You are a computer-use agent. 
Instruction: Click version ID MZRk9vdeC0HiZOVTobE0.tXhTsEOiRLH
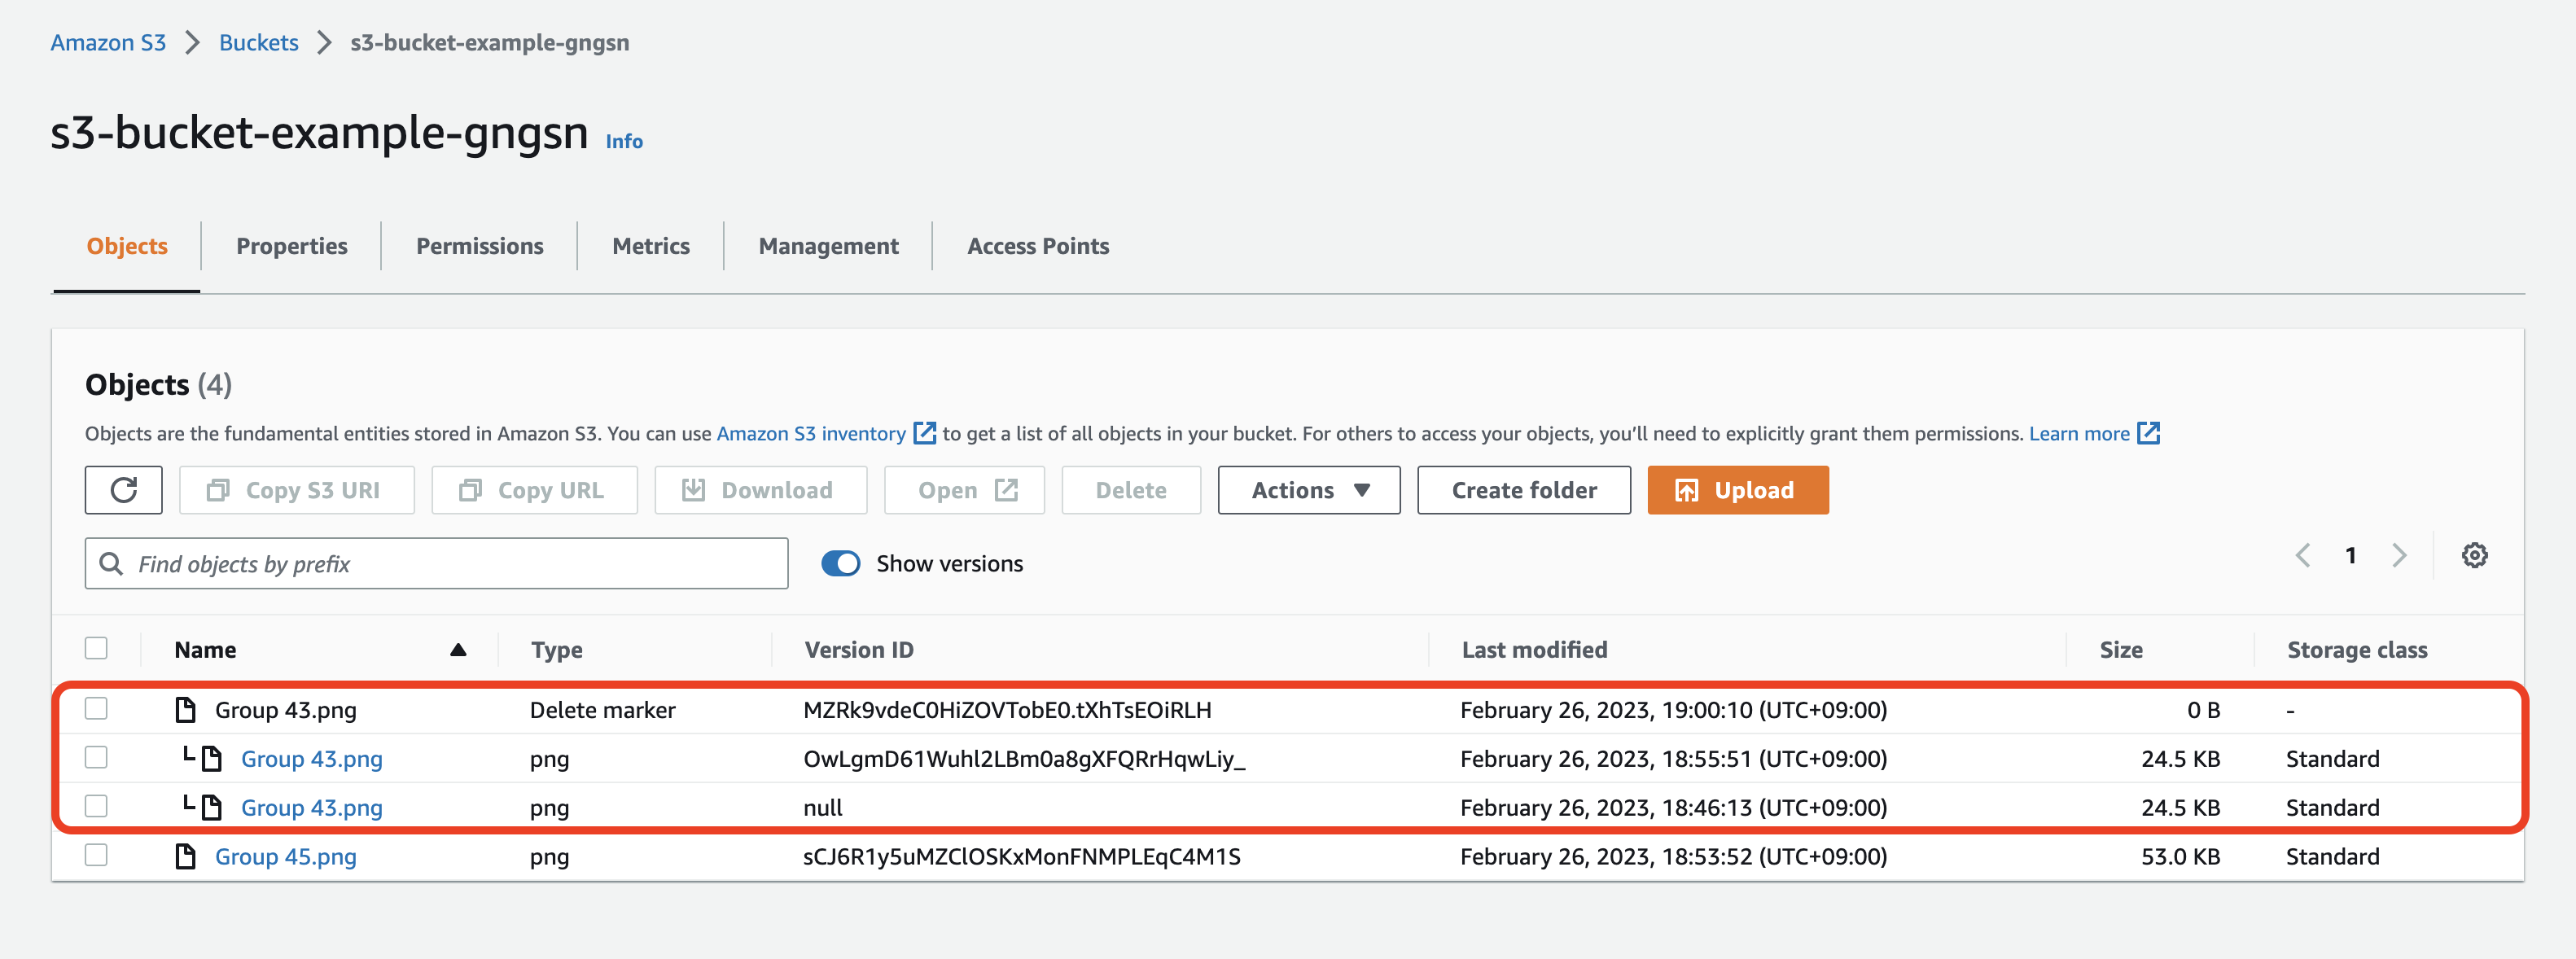tap(1007, 710)
